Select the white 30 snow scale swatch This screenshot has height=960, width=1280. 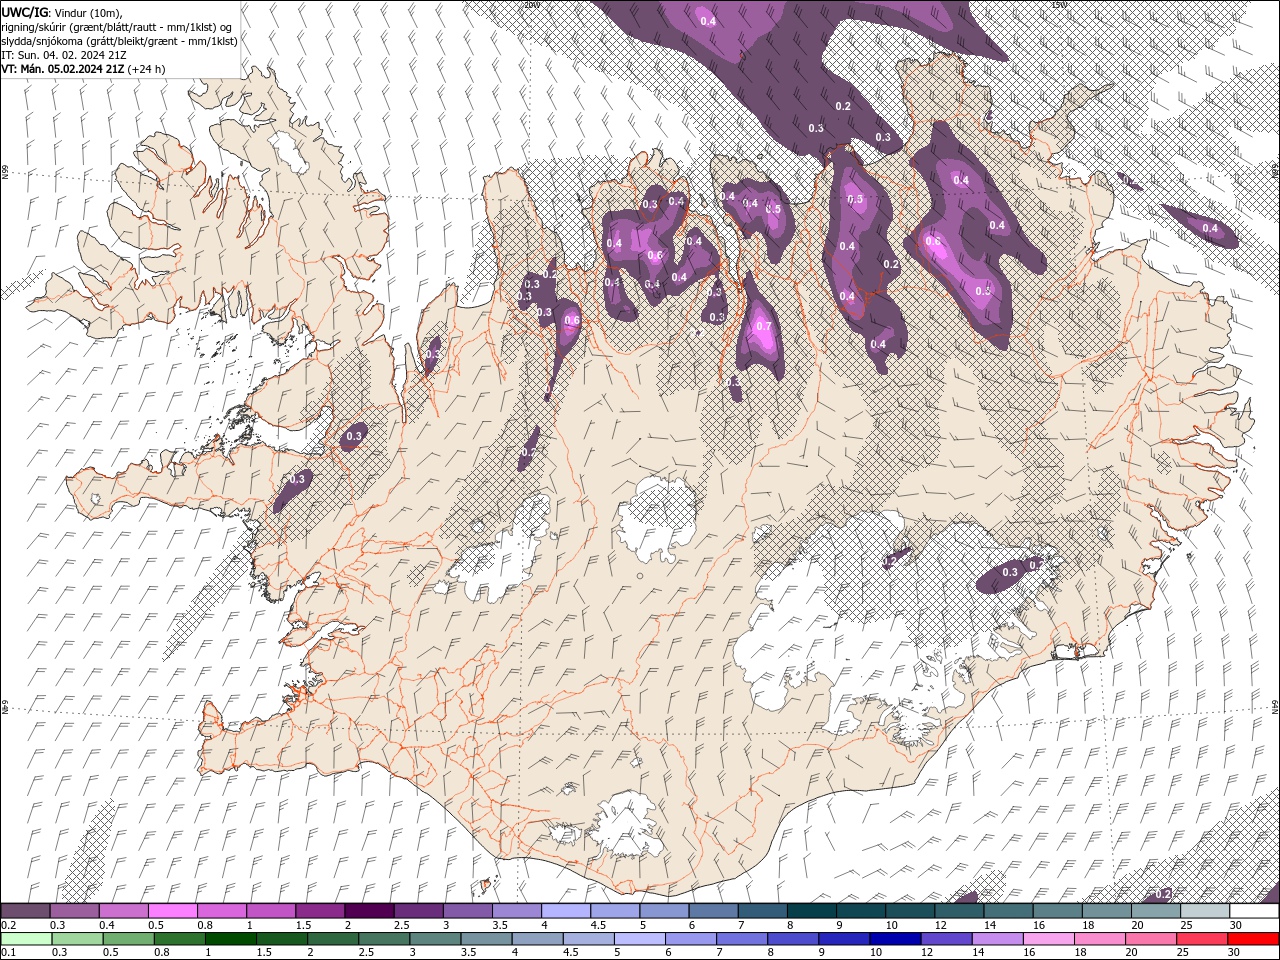(1254, 911)
